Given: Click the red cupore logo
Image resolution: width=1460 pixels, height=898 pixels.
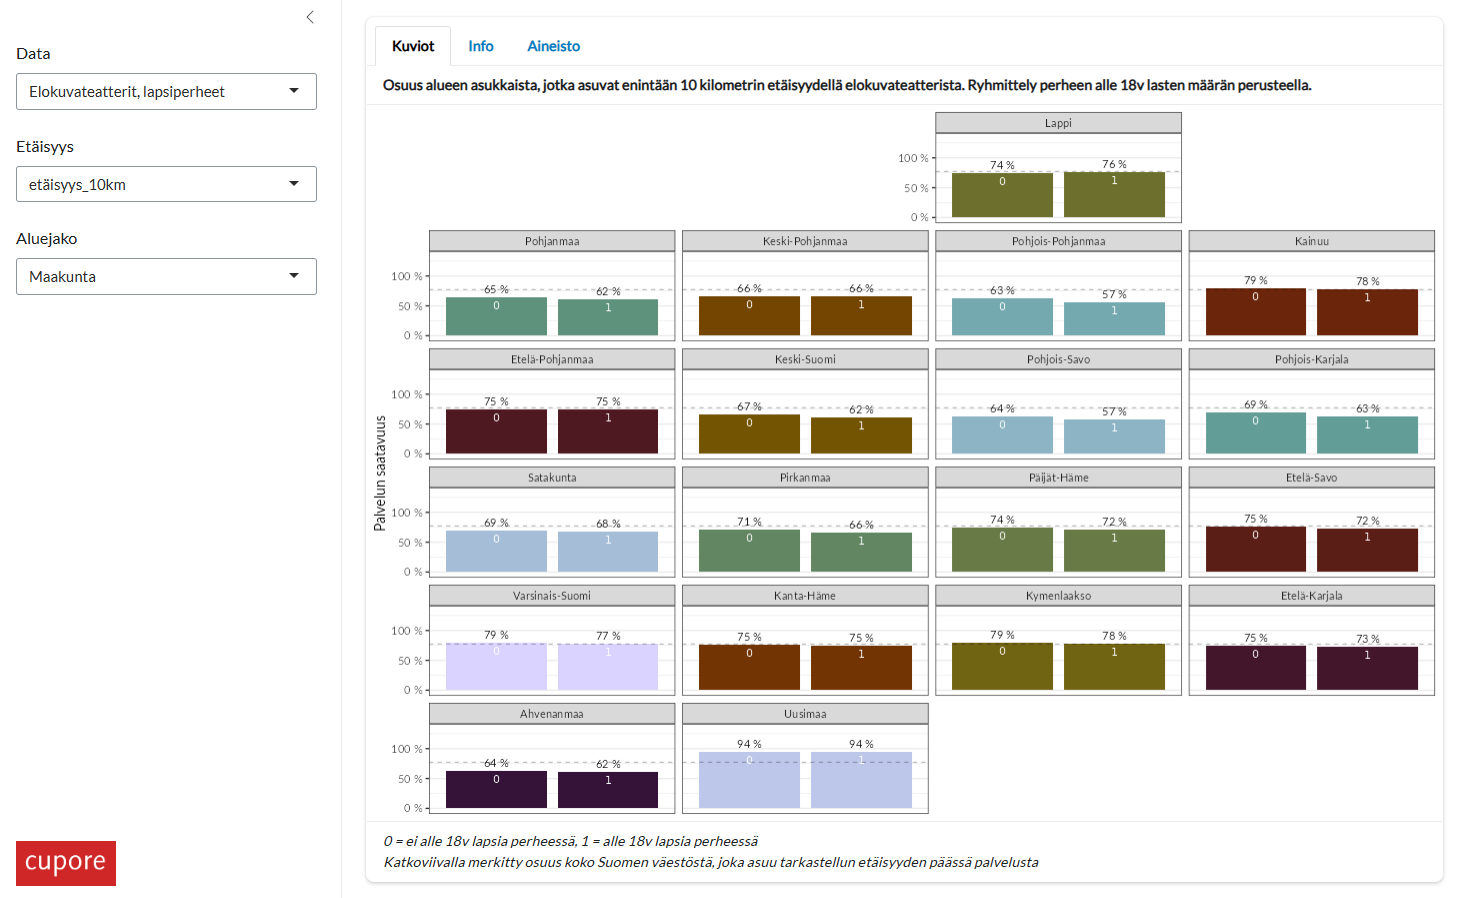Looking at the screenshot, I should pyautogui.click(x=66, y=863).
